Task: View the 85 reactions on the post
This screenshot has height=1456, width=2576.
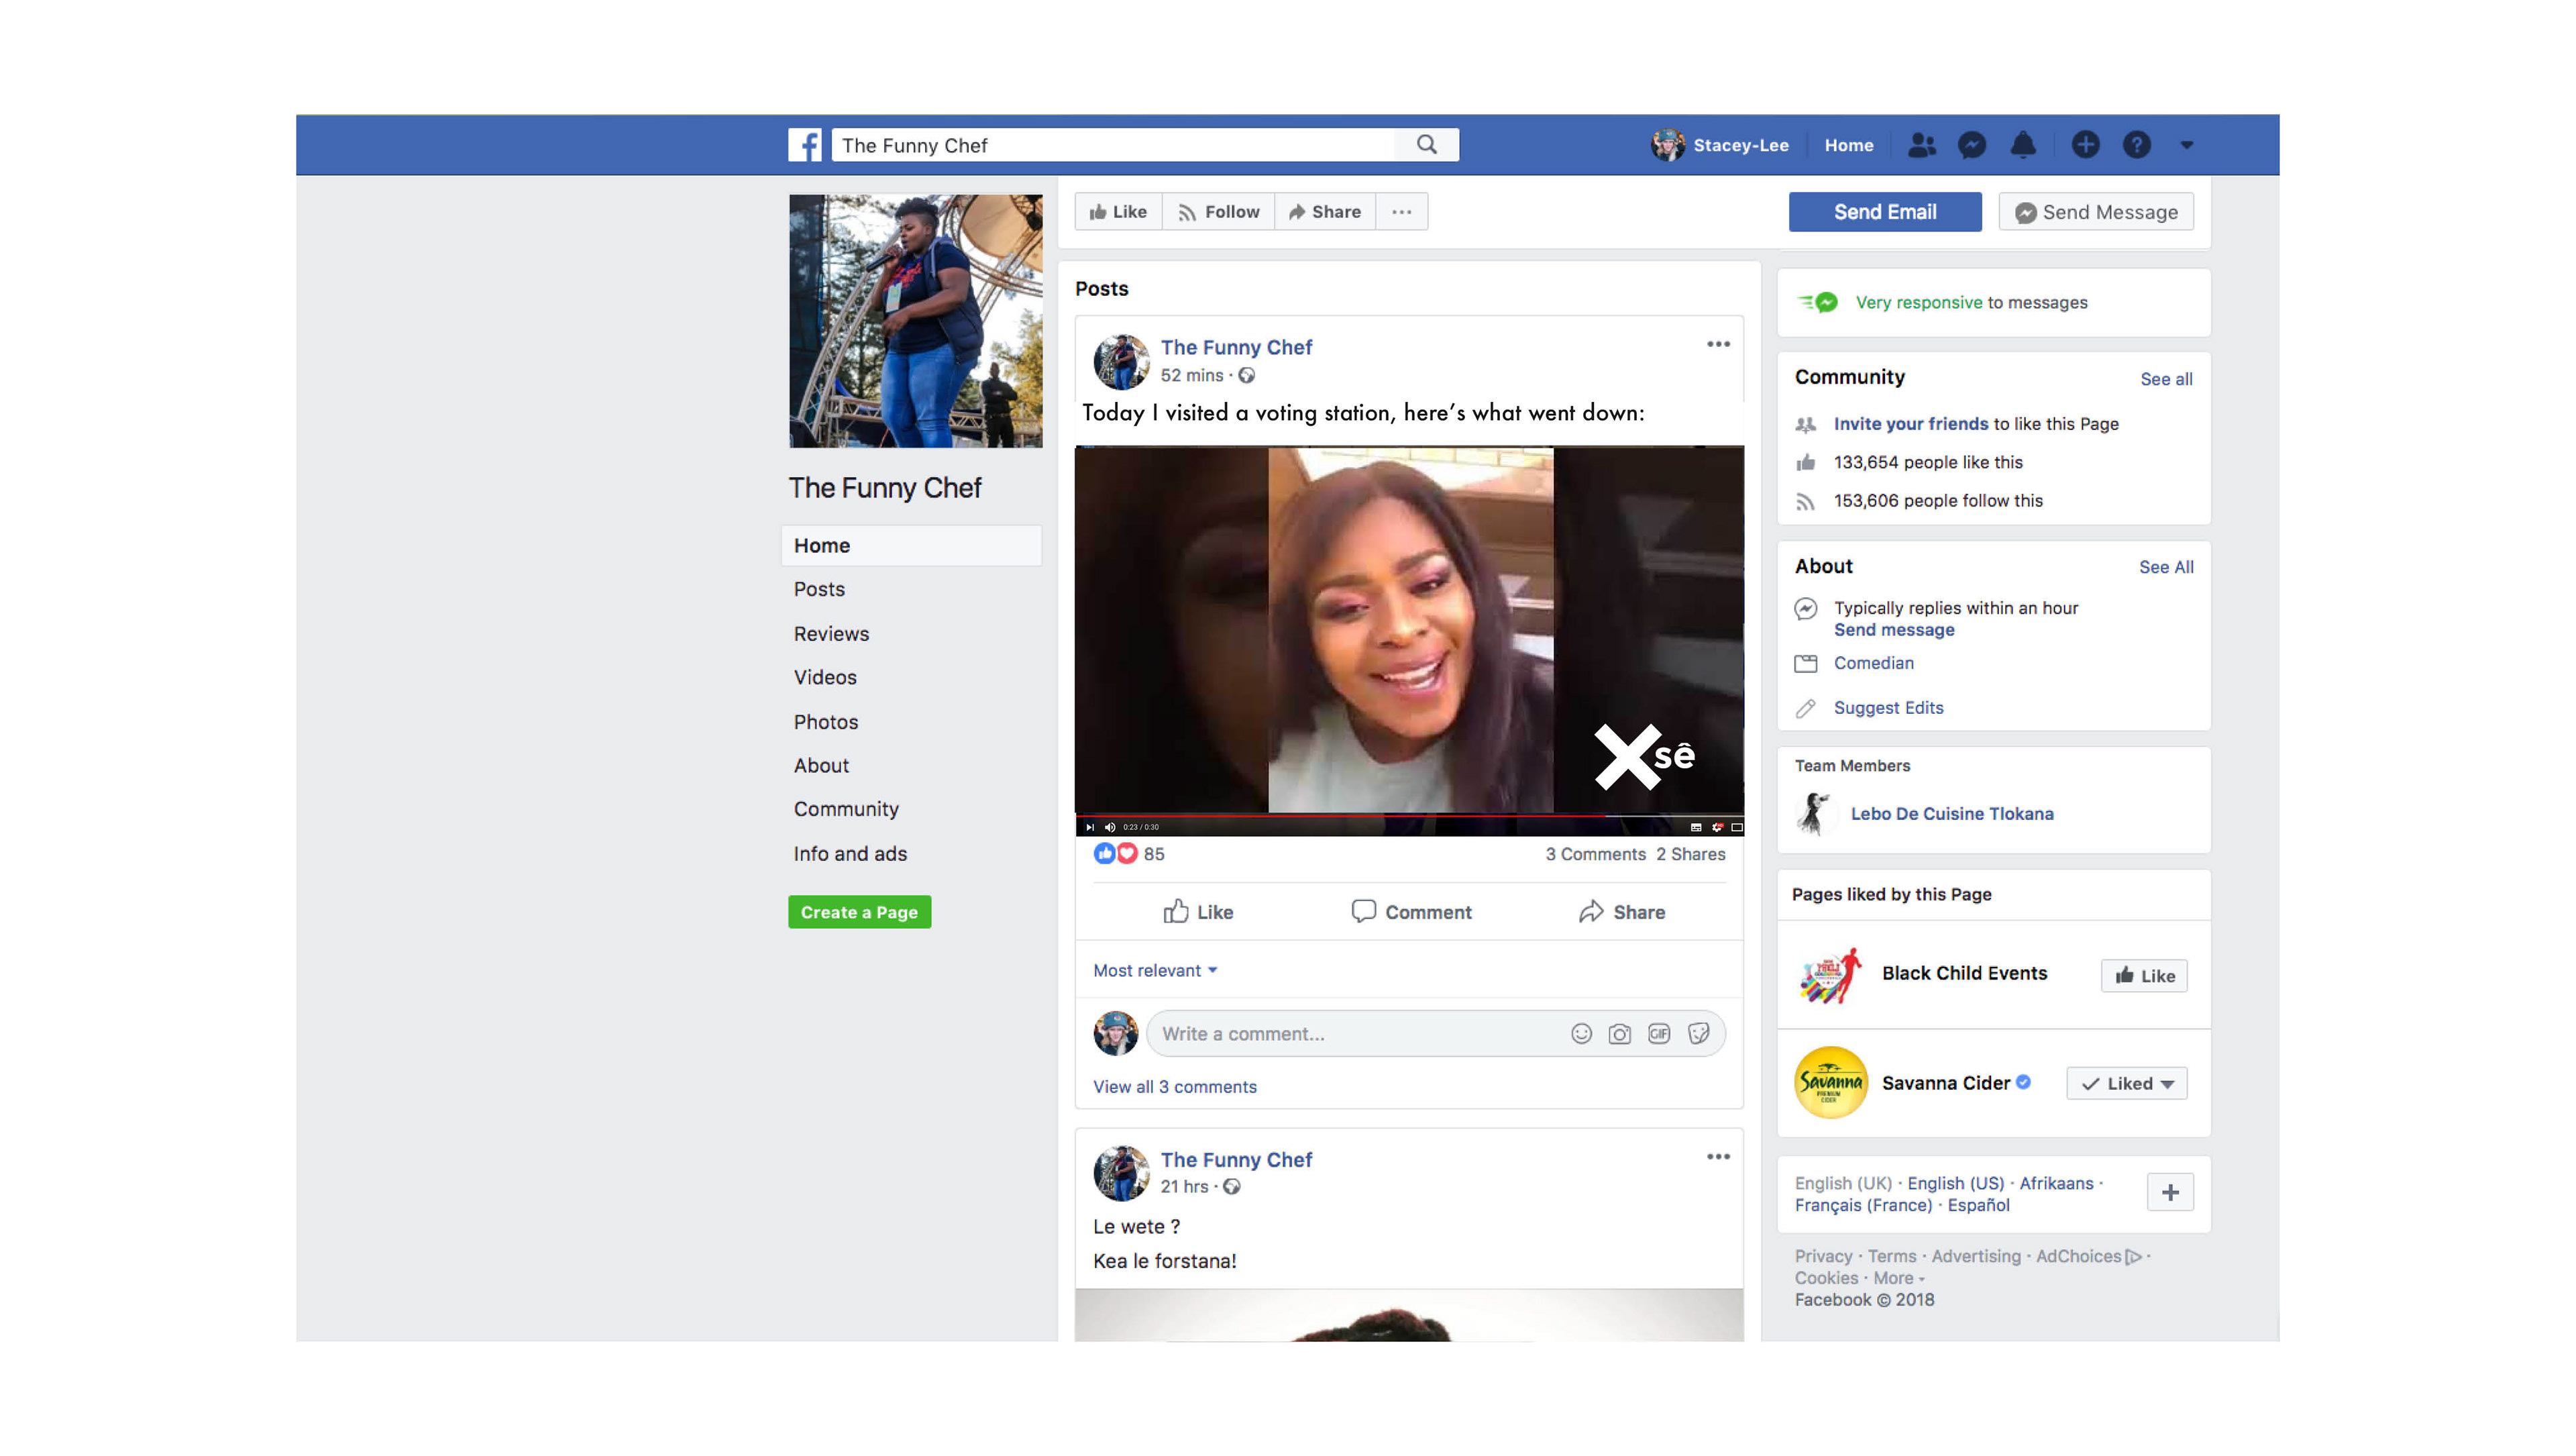Action: 1129,854
